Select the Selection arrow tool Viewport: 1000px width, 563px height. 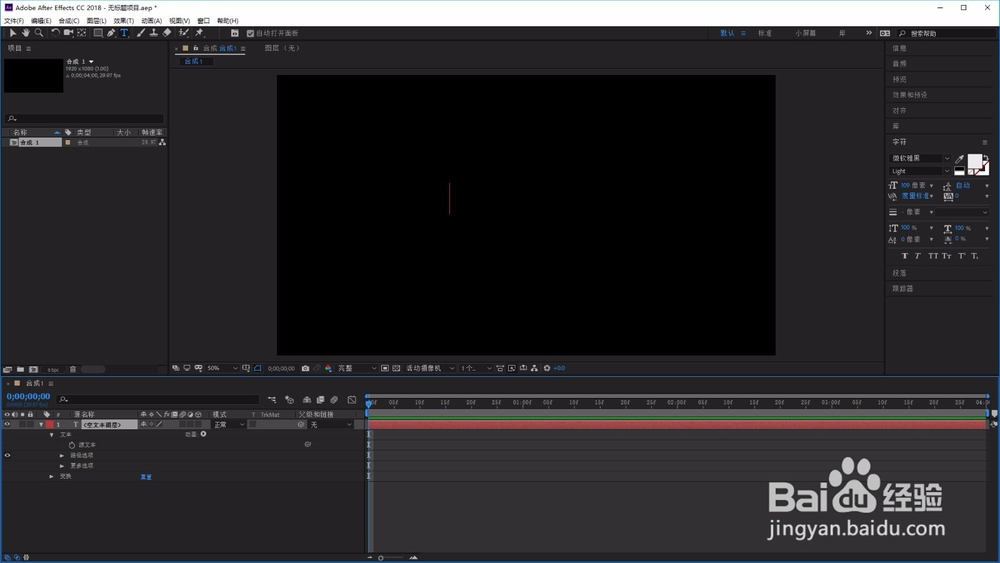13,33
